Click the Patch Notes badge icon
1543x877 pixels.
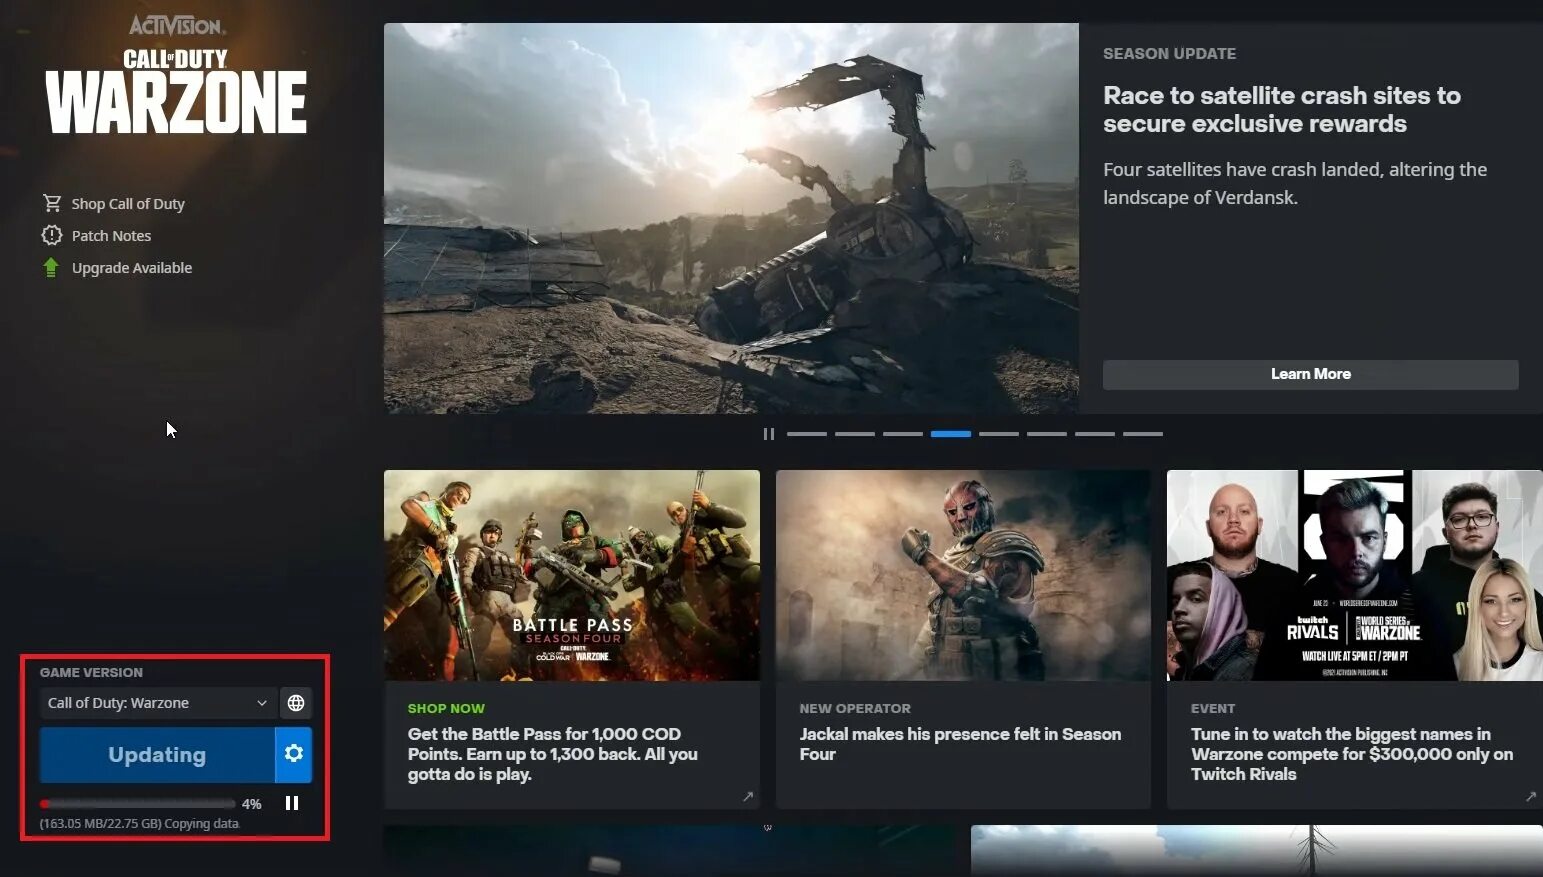[x=52, y=235]
